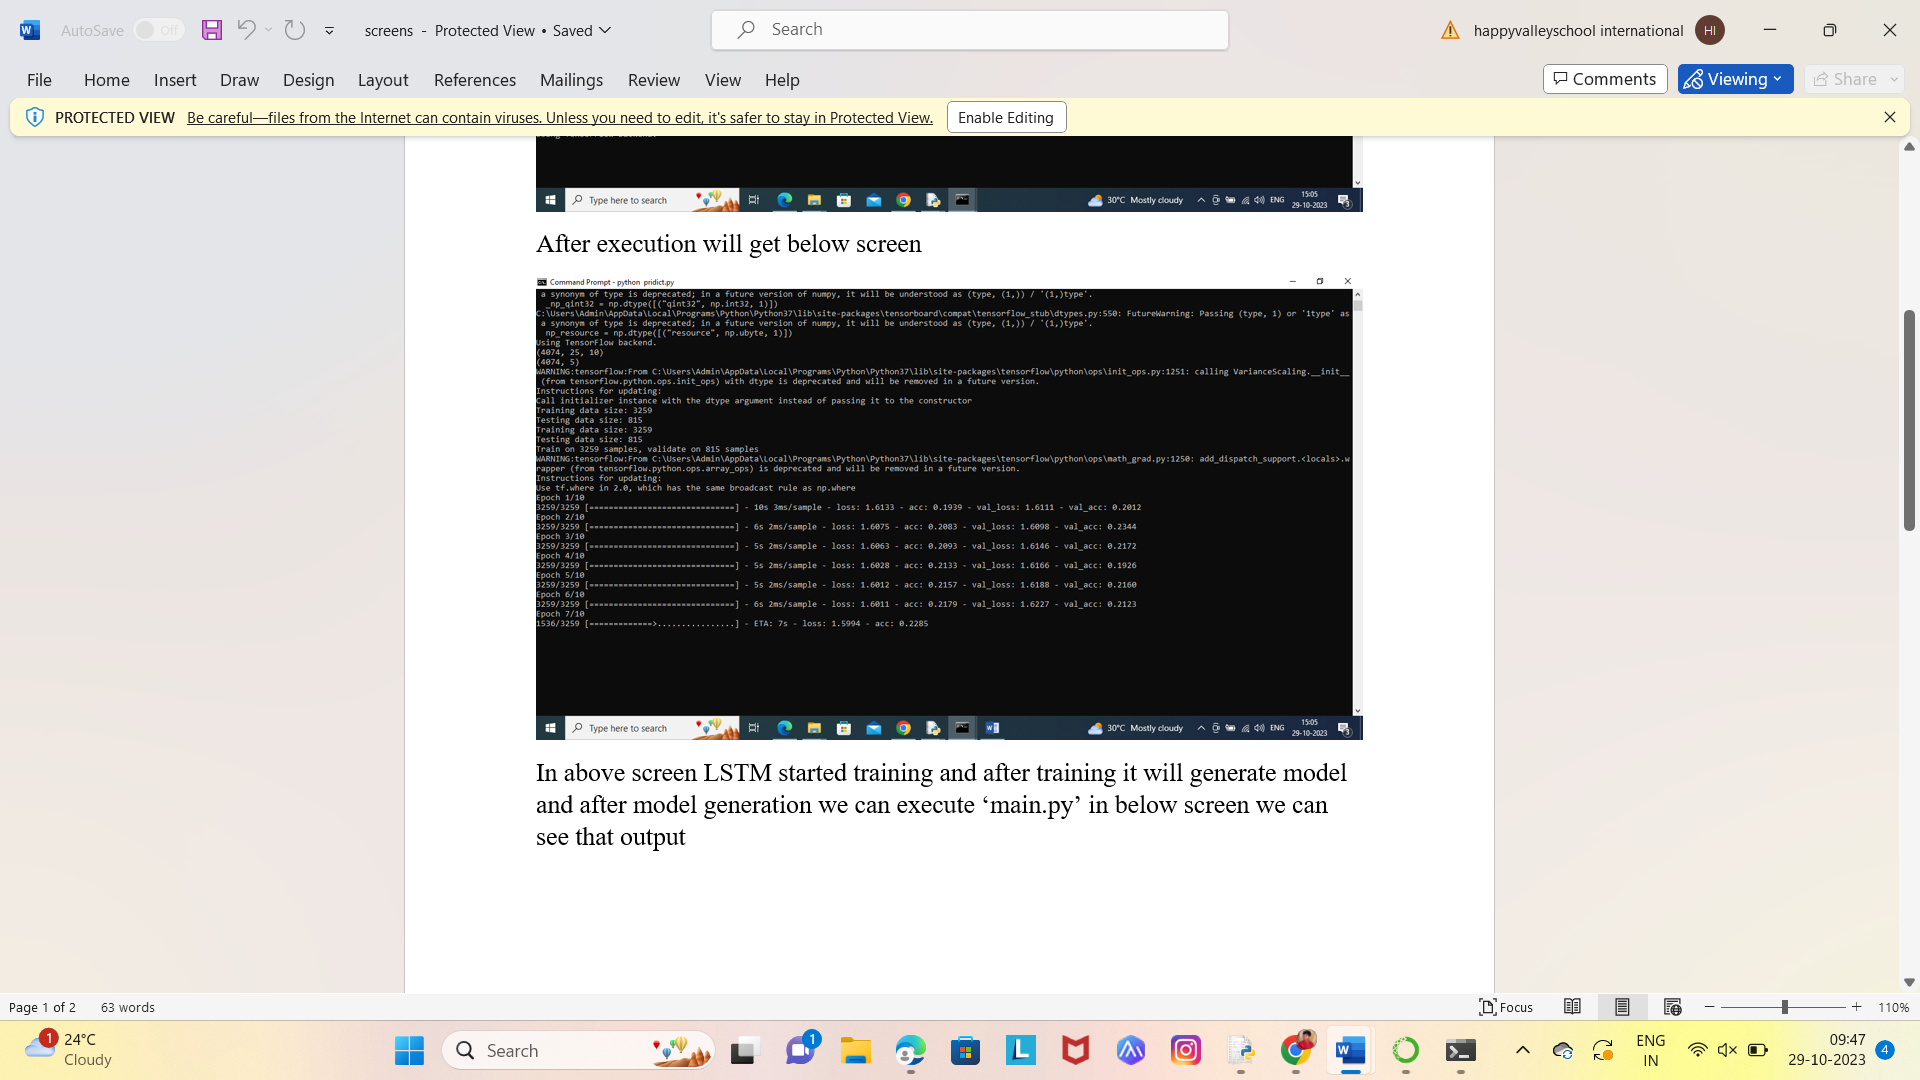This screenshot has height=1080, width=1920.
Task: Open the document title saved-status dropdown
Action: [605, 30]
